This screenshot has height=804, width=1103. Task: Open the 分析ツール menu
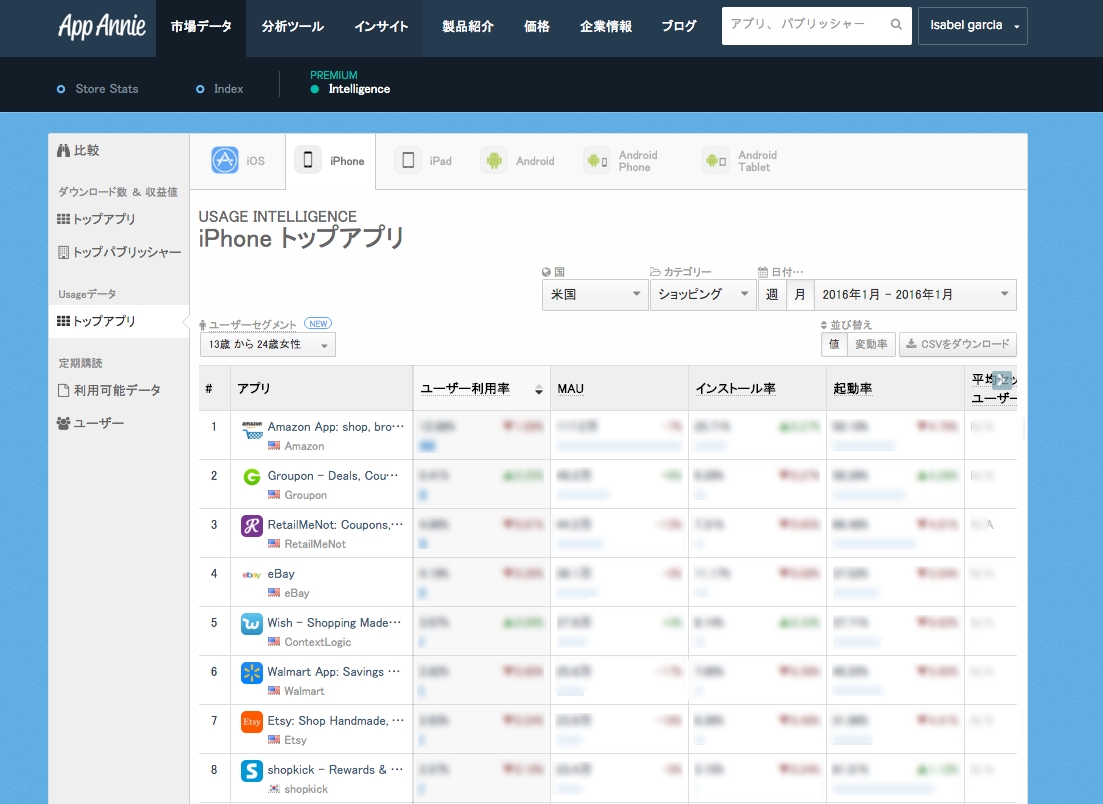pos(292,27)
